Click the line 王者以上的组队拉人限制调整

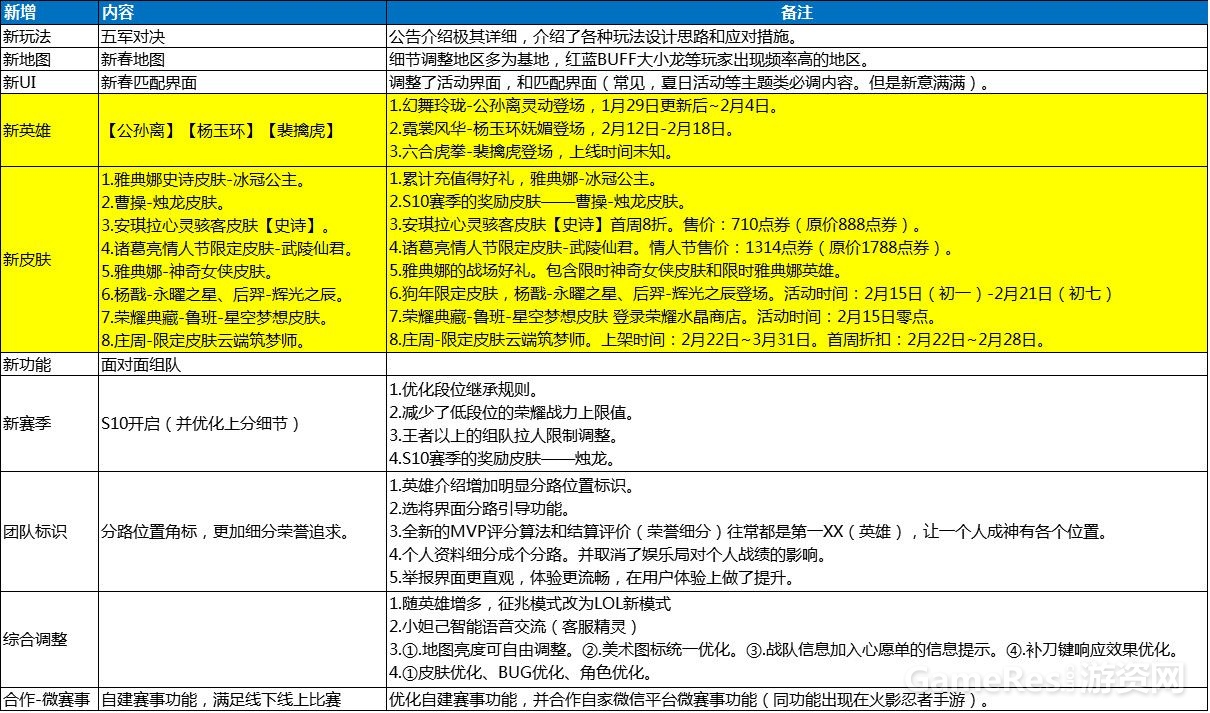pos(508,435)
